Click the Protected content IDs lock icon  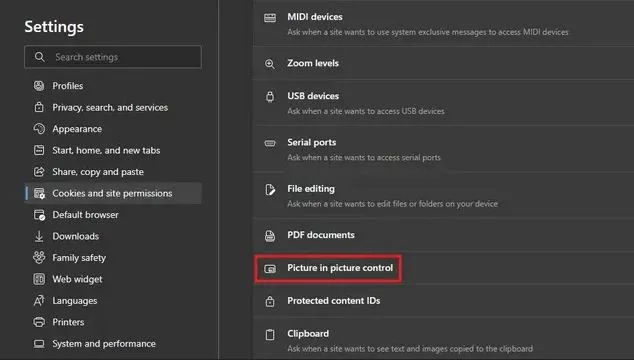coord(270,301)
